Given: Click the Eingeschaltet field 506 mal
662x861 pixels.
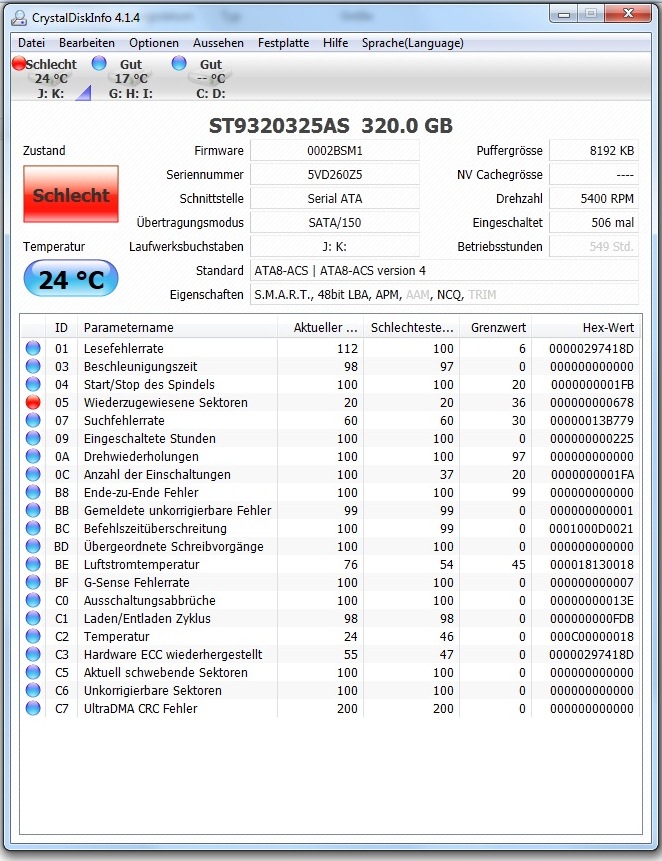Looking at the screenshot, I should [x=594, y=222].
